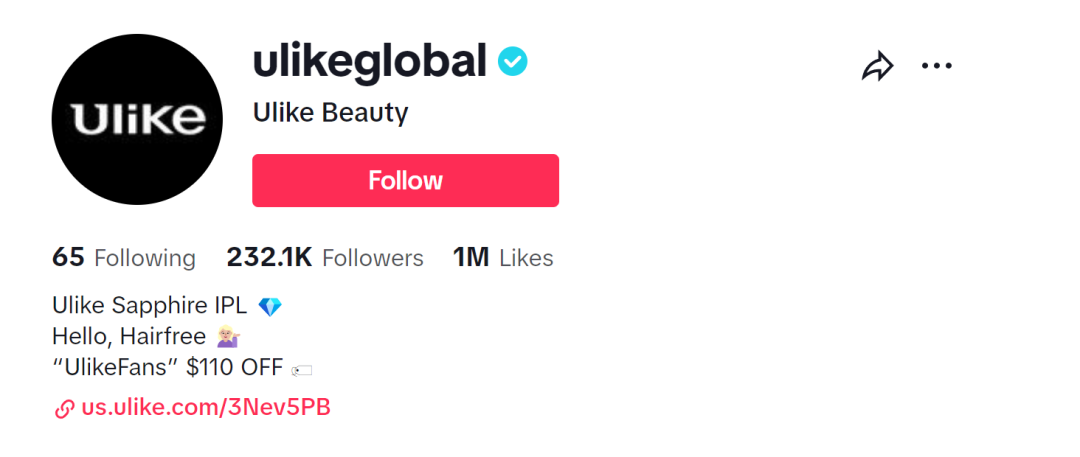The image size is (1080, 457).
Task: Click the share arrow icon
Action: pyautogui.click(x=877, y=67)
